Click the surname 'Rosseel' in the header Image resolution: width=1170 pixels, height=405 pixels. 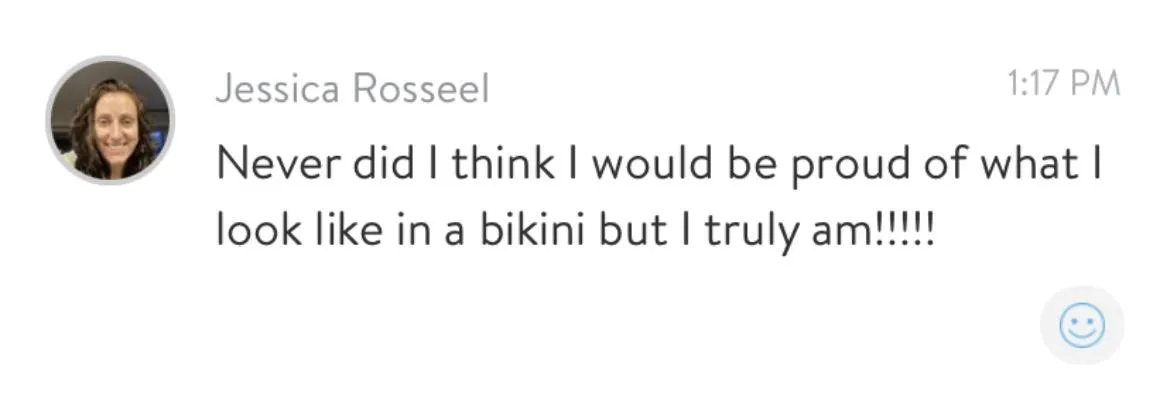[420, 90]
